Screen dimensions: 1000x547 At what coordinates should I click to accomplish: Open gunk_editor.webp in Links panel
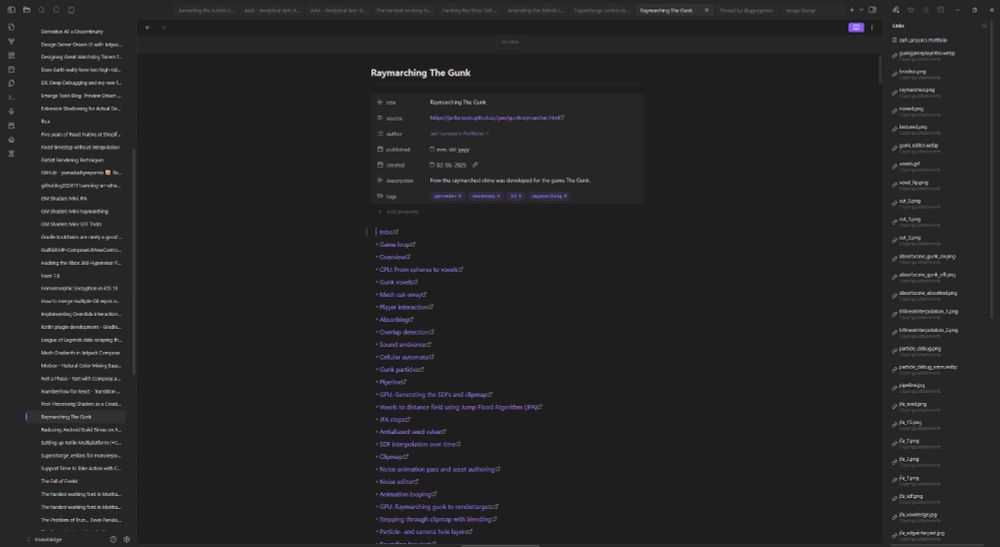(918, 145)
